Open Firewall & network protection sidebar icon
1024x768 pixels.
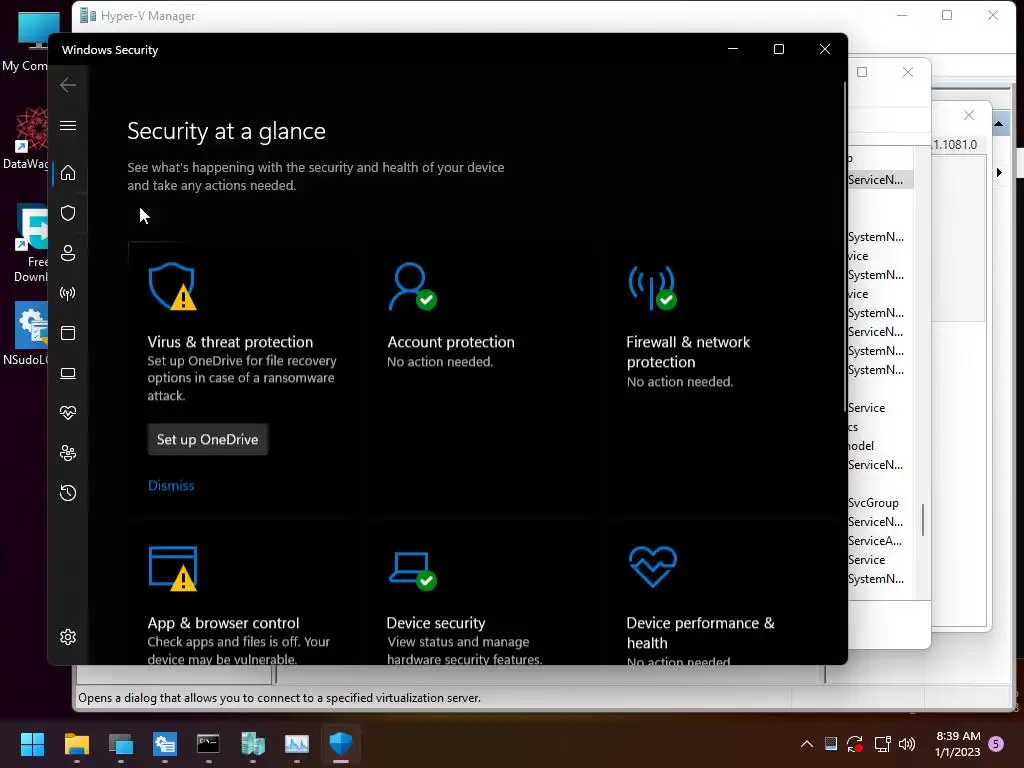[x=68, y=293]
